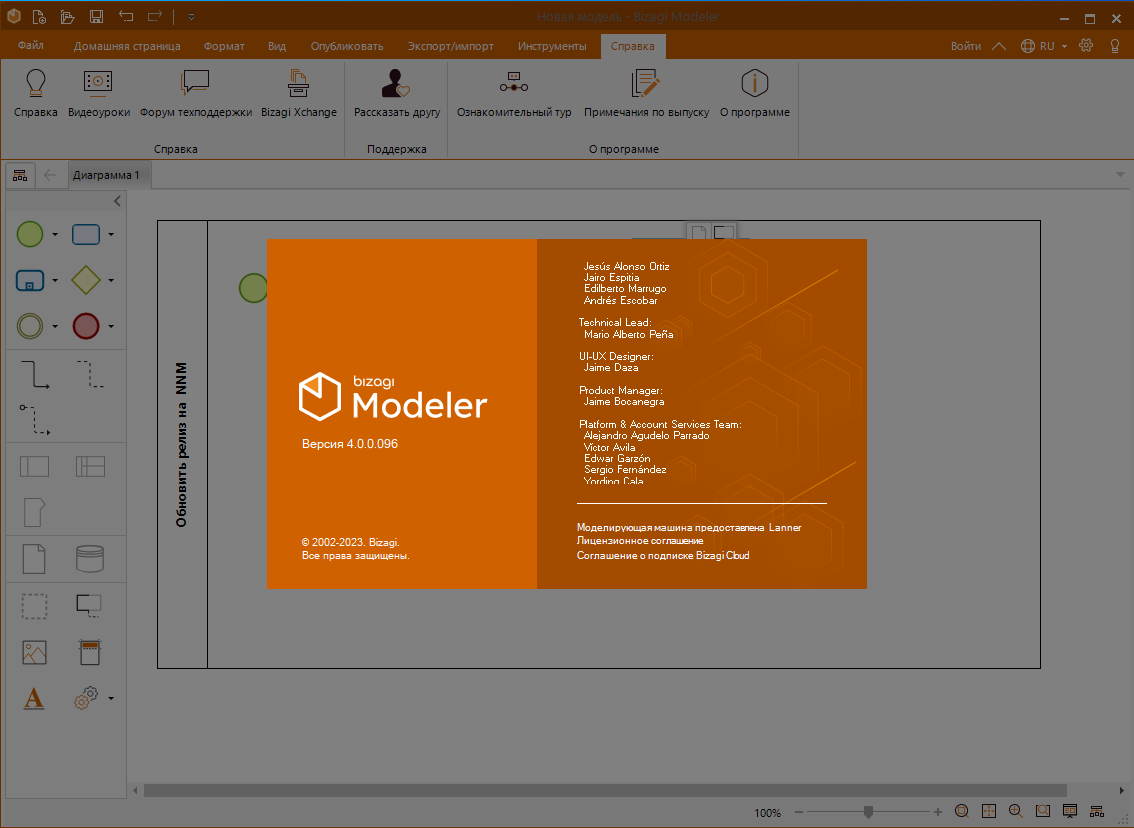This screenshot has height=828, width=1134.
Task: Switch to Домашняя страница tab
Action: 127,46
